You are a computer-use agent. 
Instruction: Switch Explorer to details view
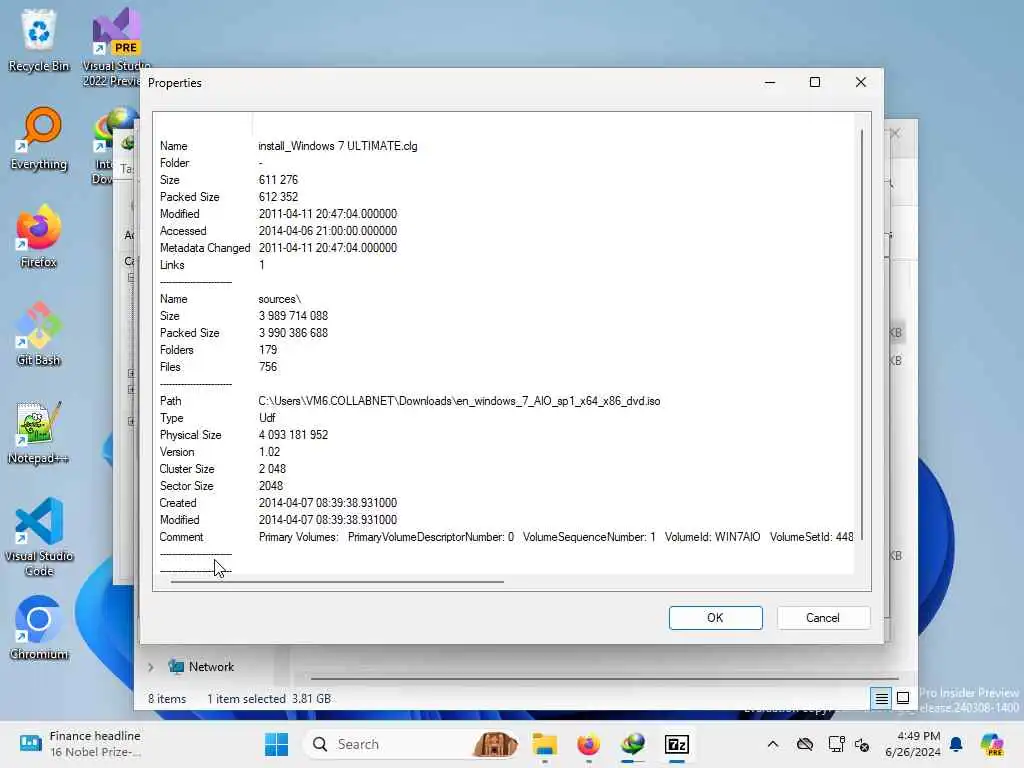(x=881, y=699)
